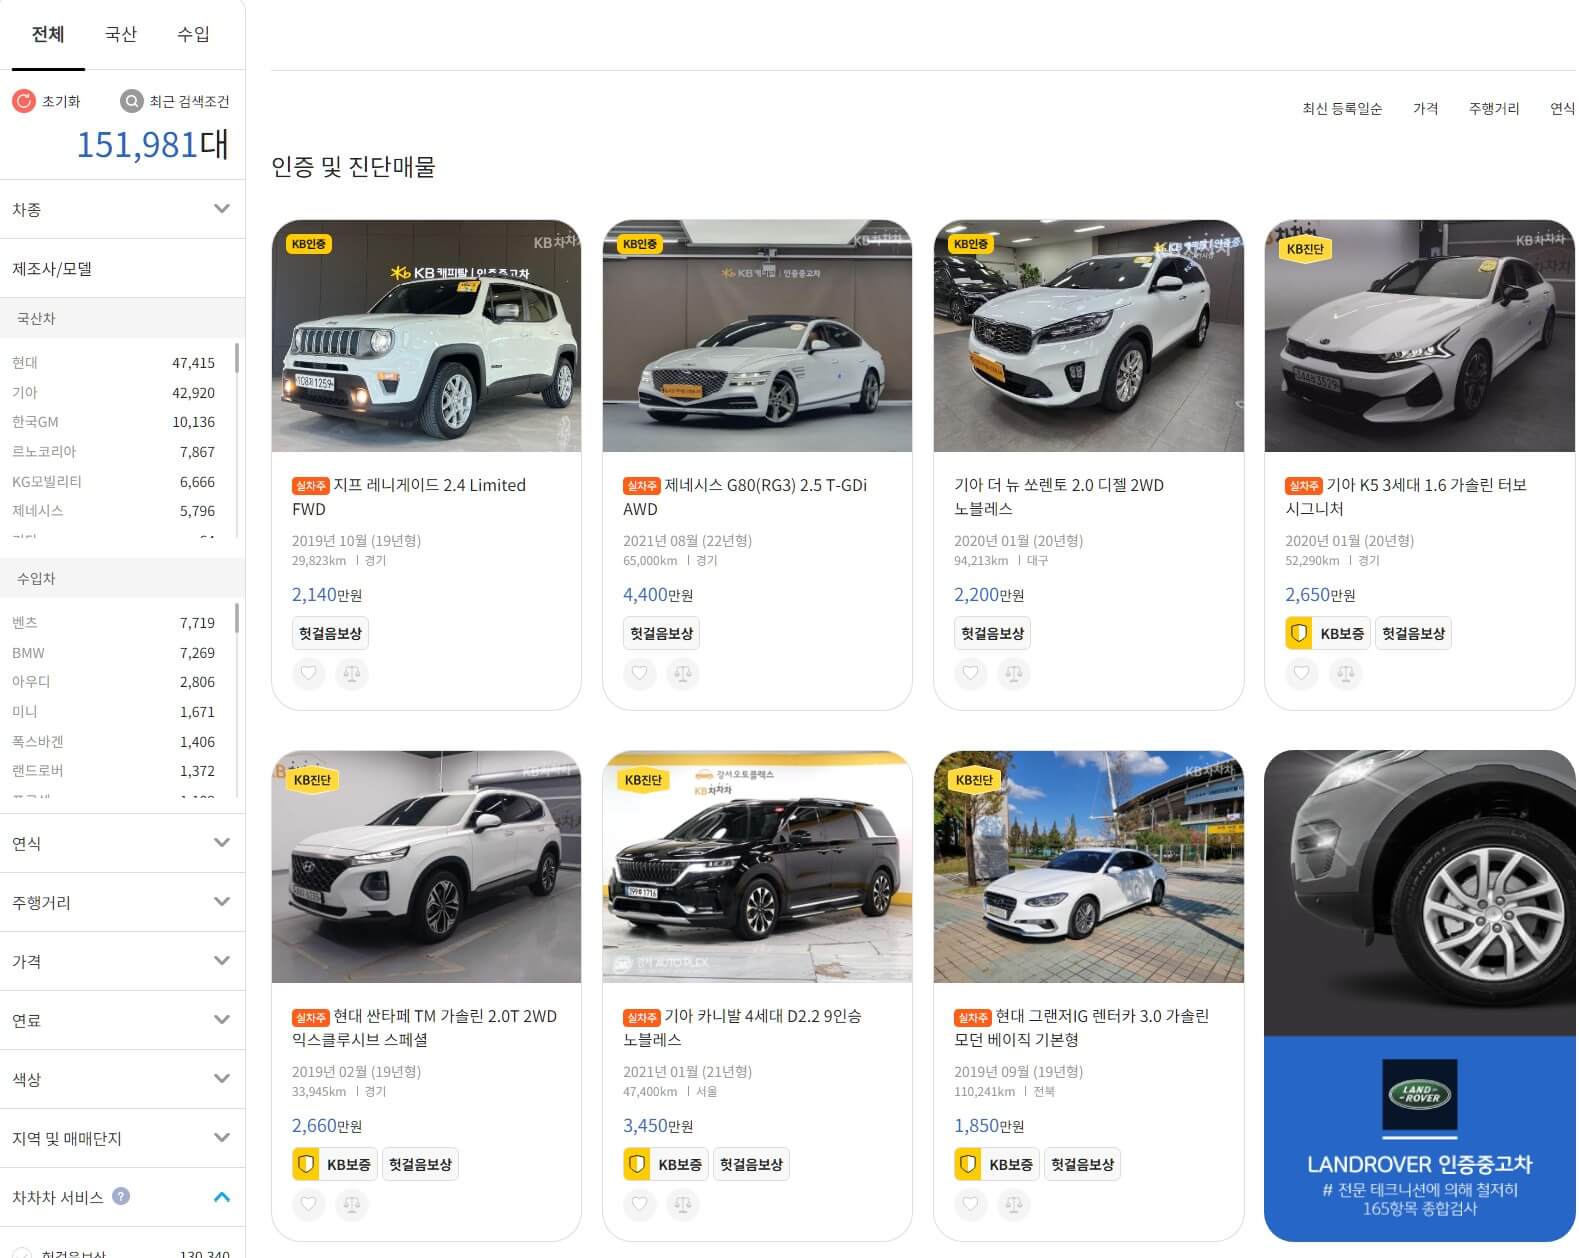Image resolution: width=1579 pixels, height=1258 pixels.
Task: Compare the 지프 레니게이드 listing scale icon
Action: [352, 673]
